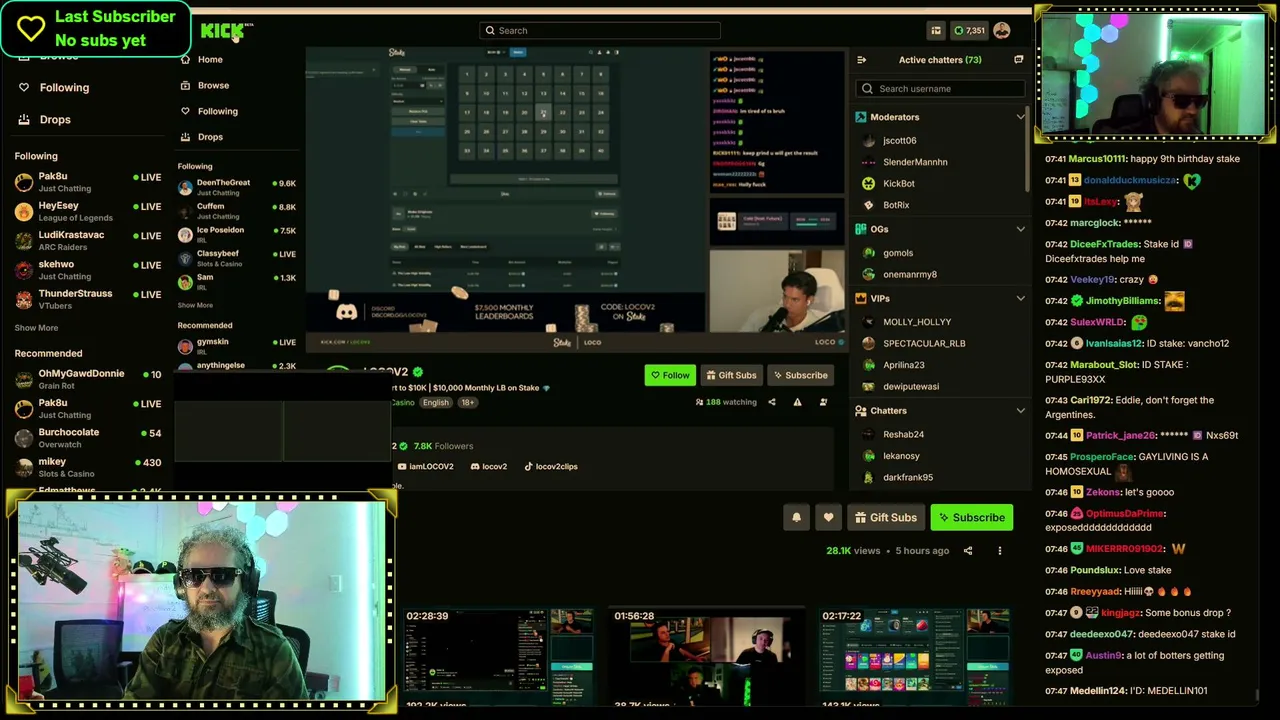The width and height of the screenshot is (1280, 720).
Task: Open the skehwo channel row
Action: point(88,270)
